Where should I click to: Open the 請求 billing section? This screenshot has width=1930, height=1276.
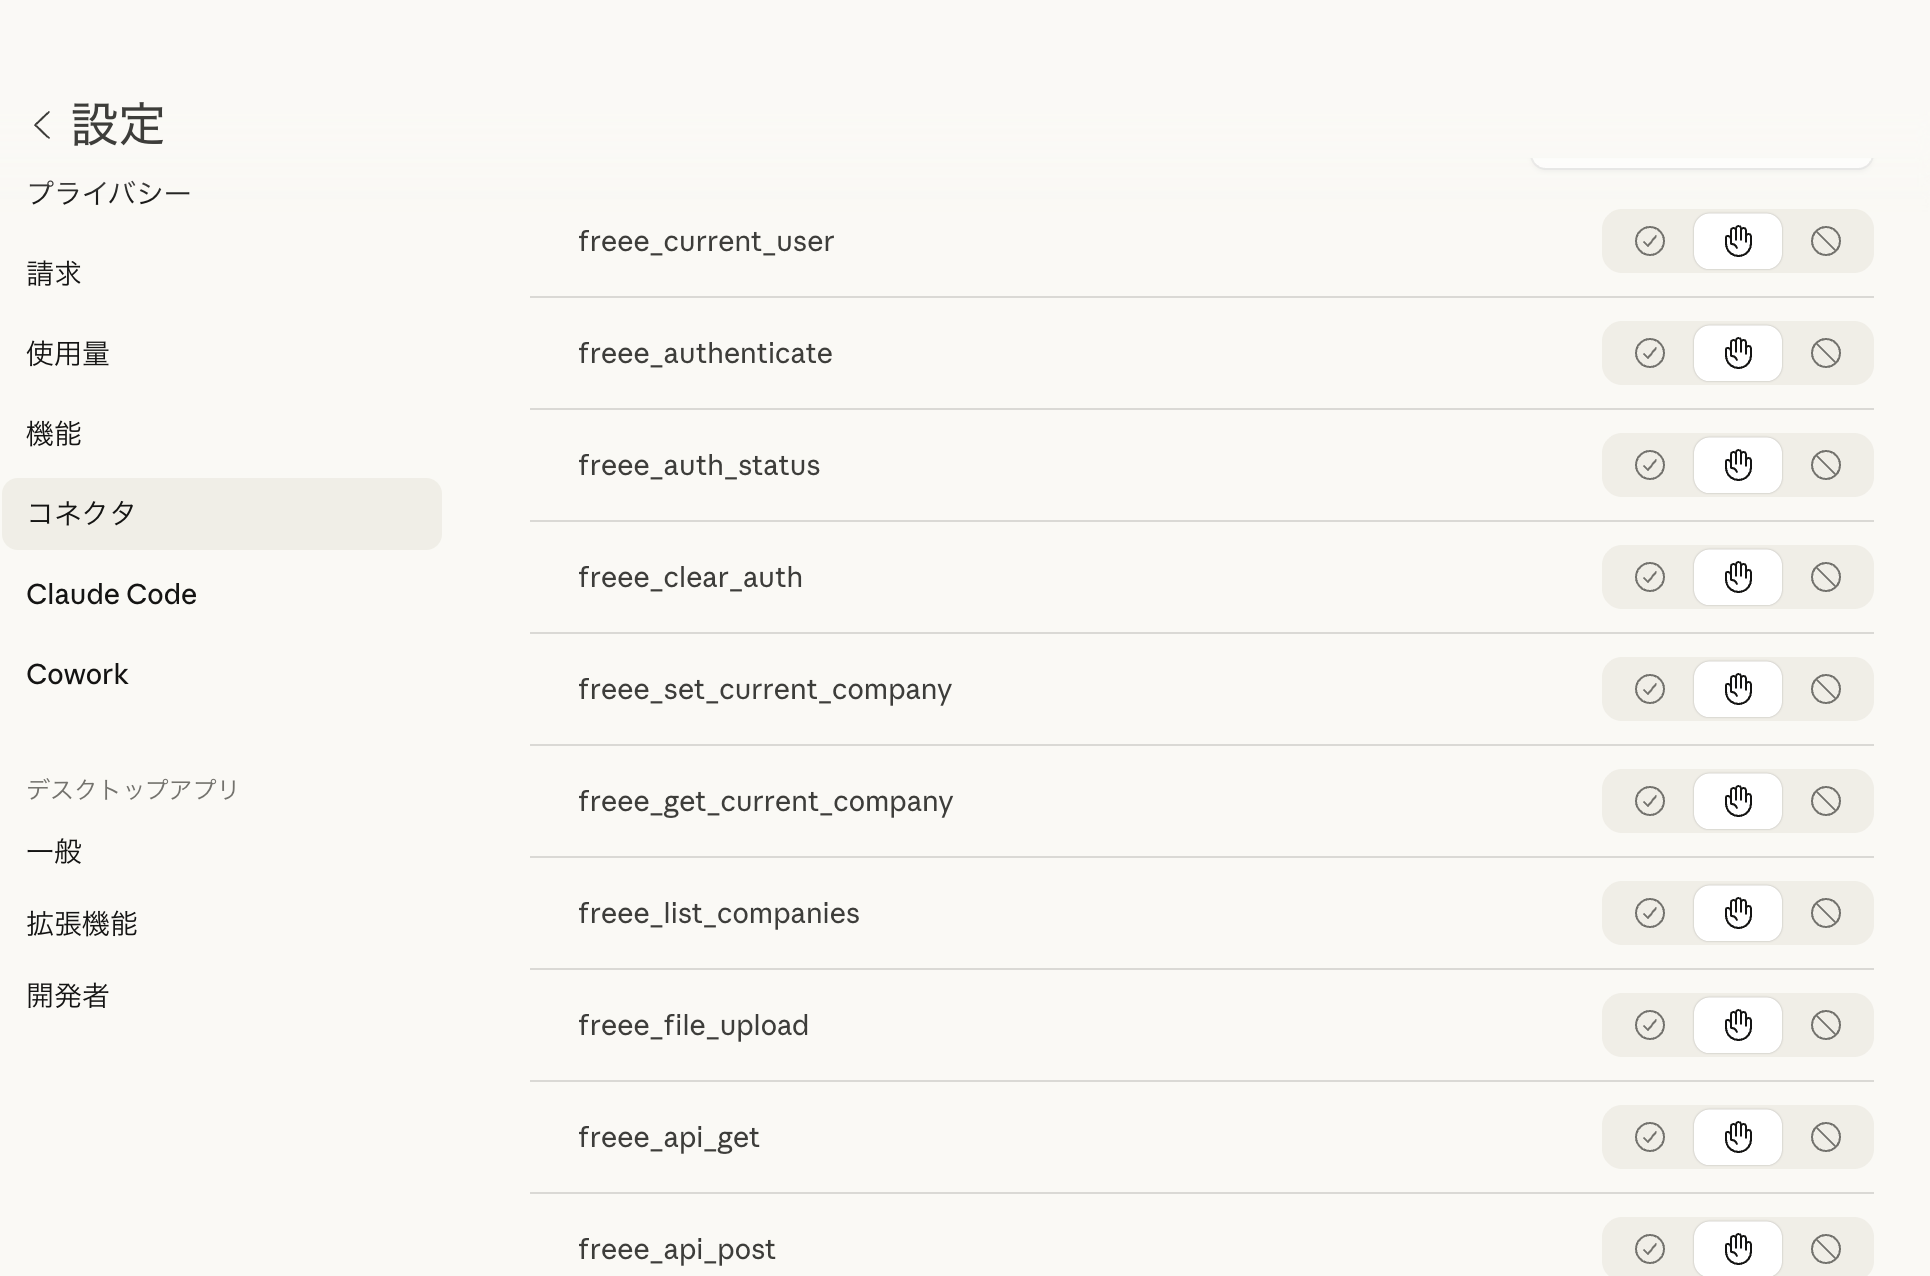[x=54, y=274]
